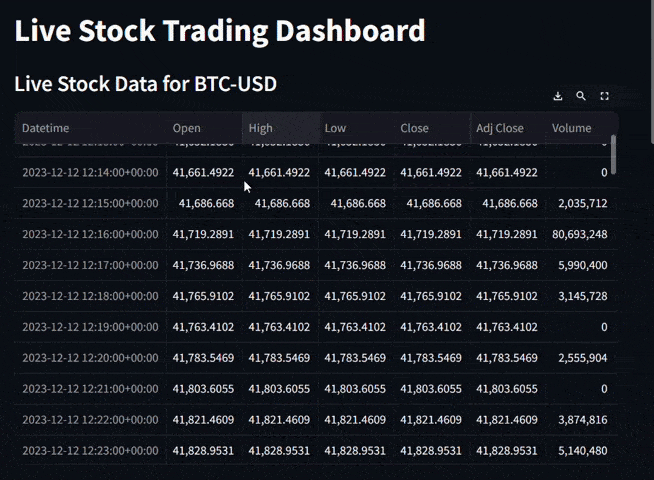This screenshot has height=480, width=654.
Task: Click the download data icon
Action: (558, 96)
